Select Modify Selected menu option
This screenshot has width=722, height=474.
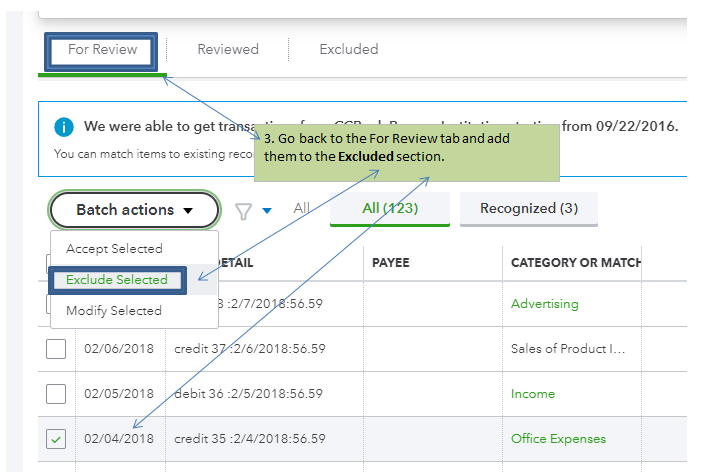(114, 311)
